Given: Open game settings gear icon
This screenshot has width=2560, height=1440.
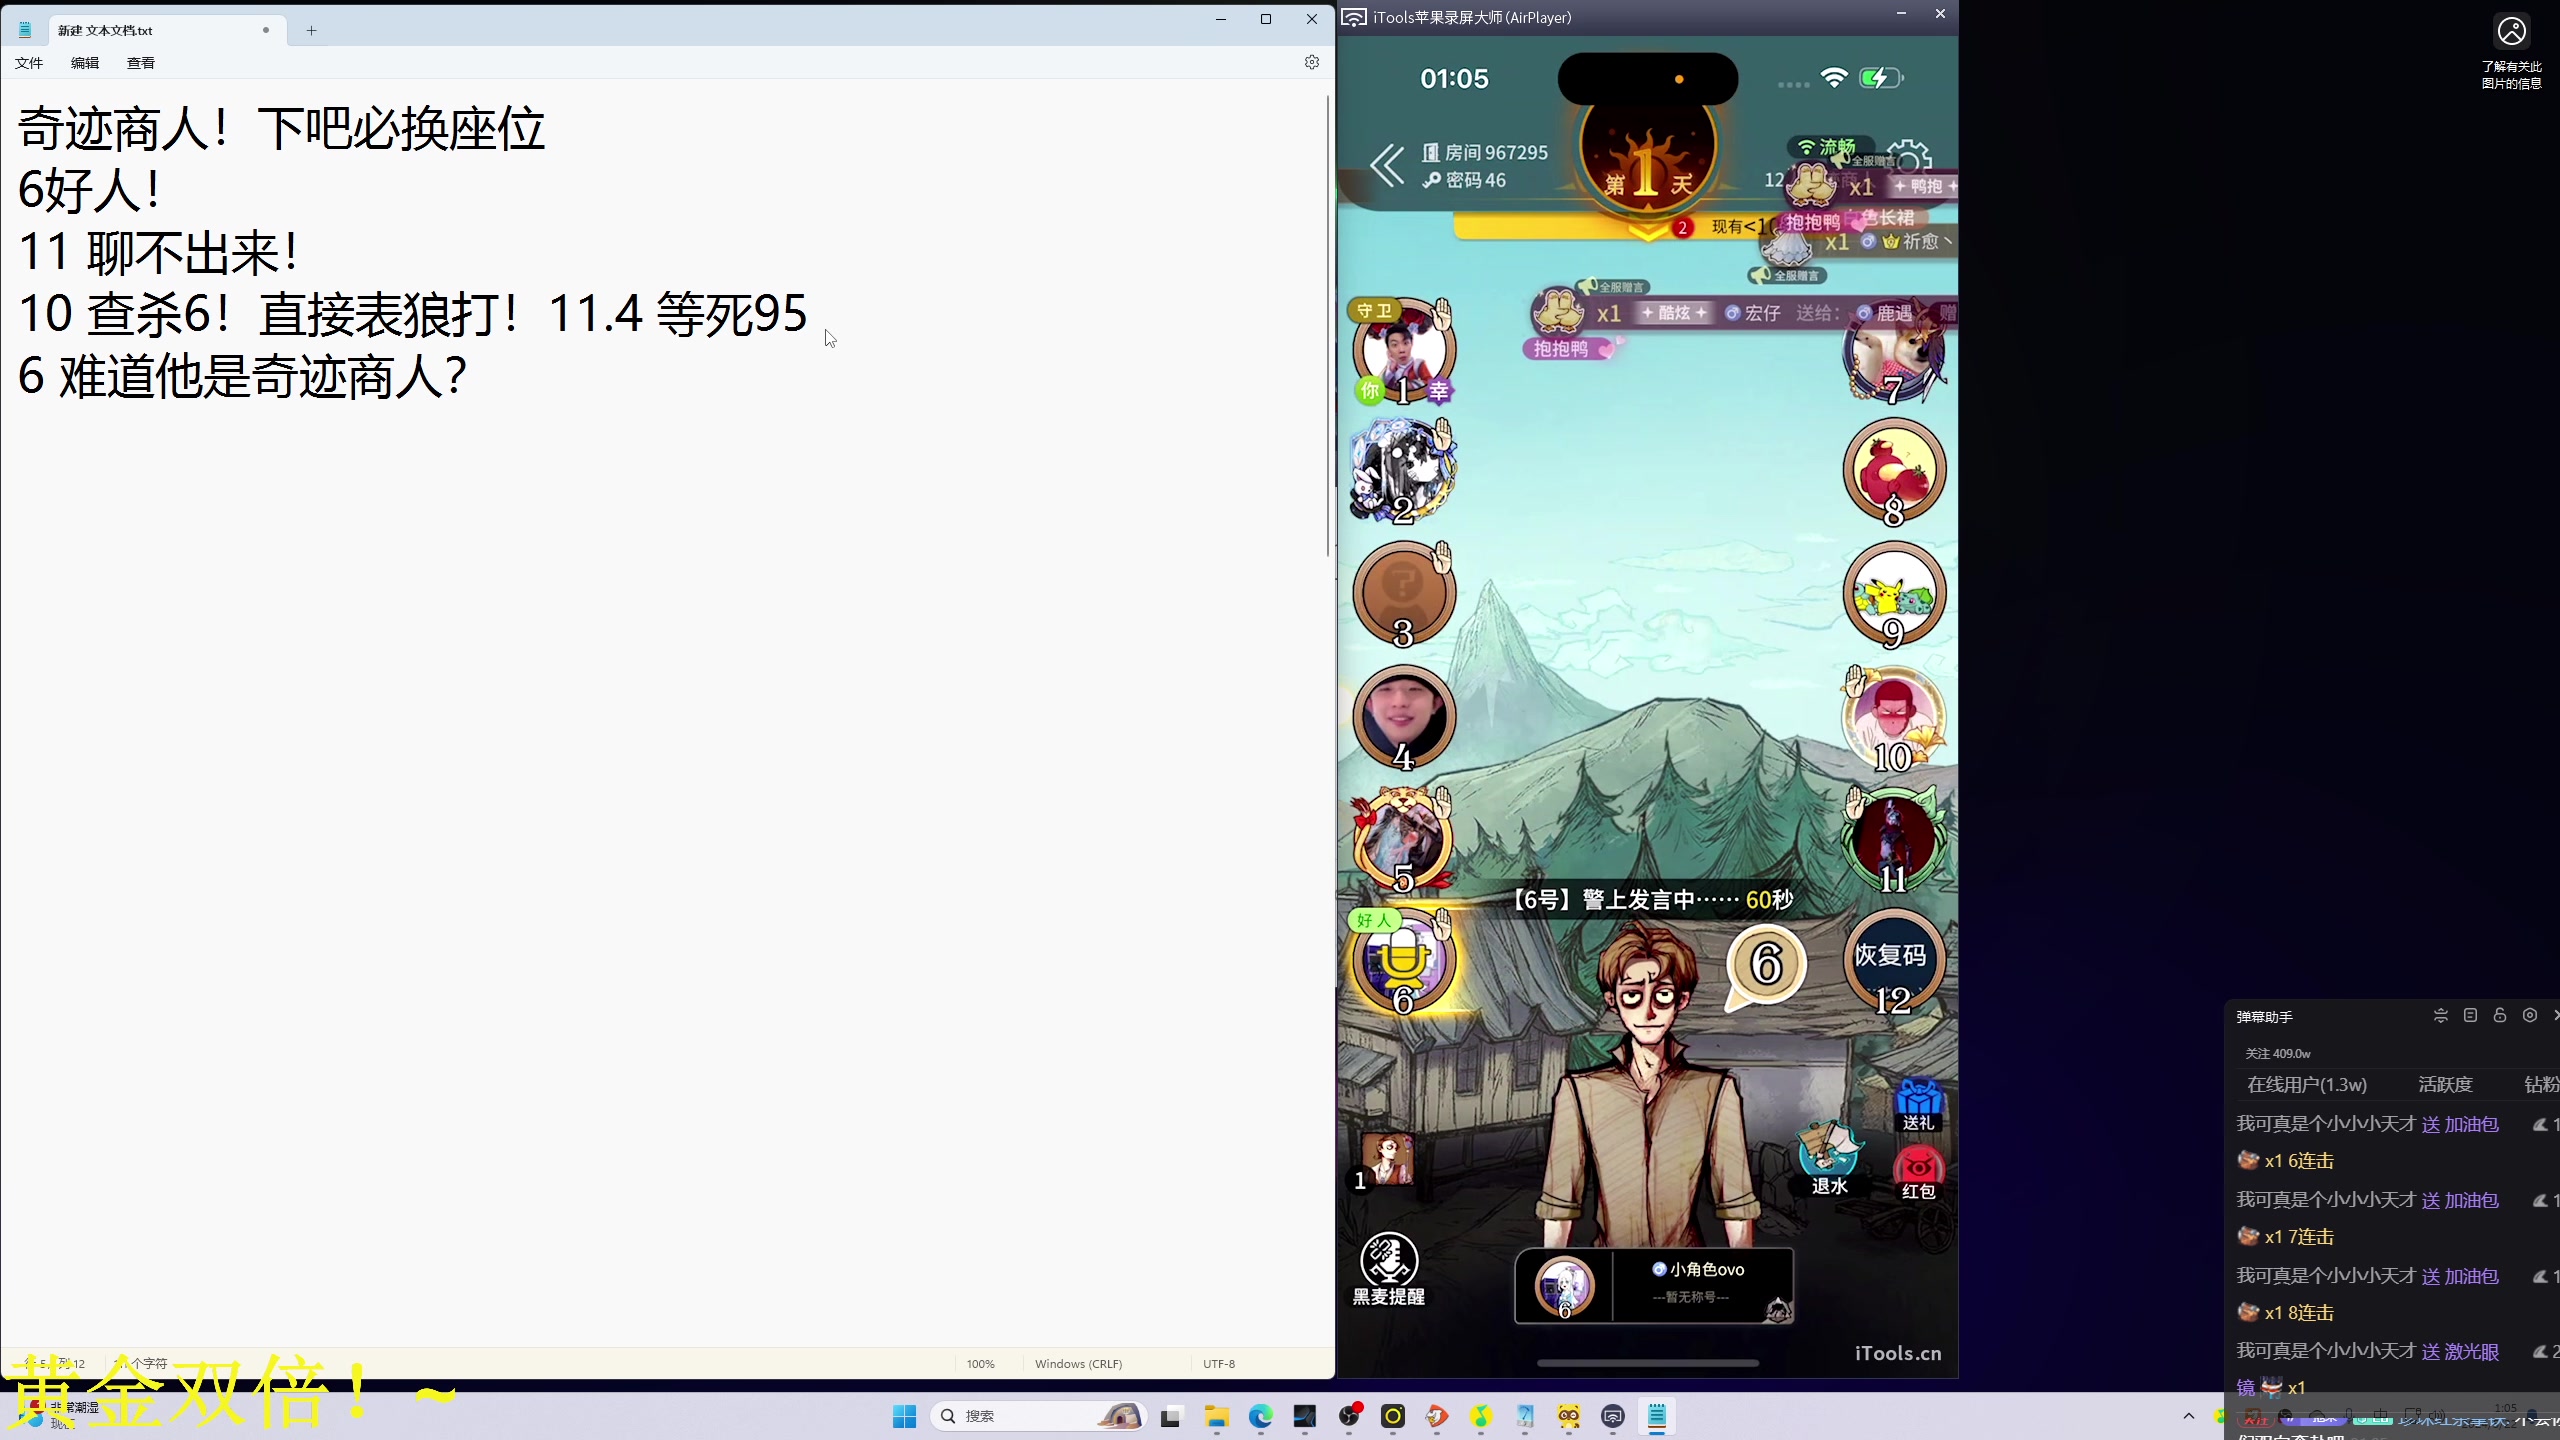Looking at the screenshot, I should [x=1911, y=157].
